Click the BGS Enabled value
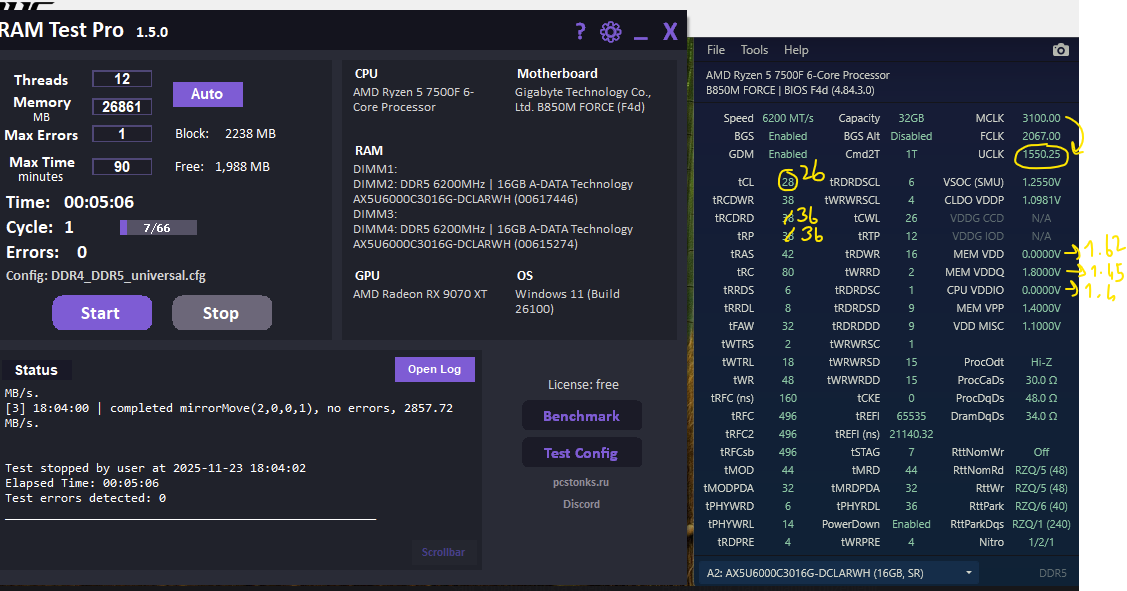The width and height of the screenshot is (1127, 591). [788, 136]
